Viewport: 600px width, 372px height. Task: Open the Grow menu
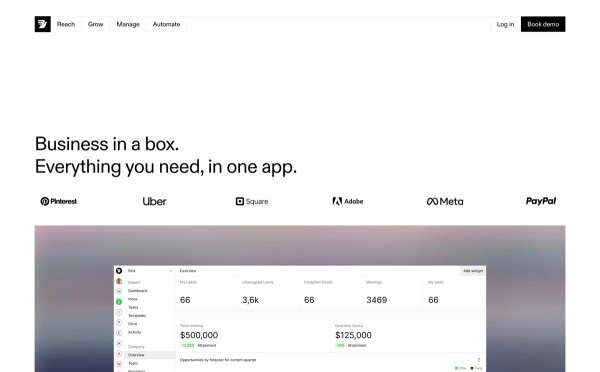pos(95,24)
